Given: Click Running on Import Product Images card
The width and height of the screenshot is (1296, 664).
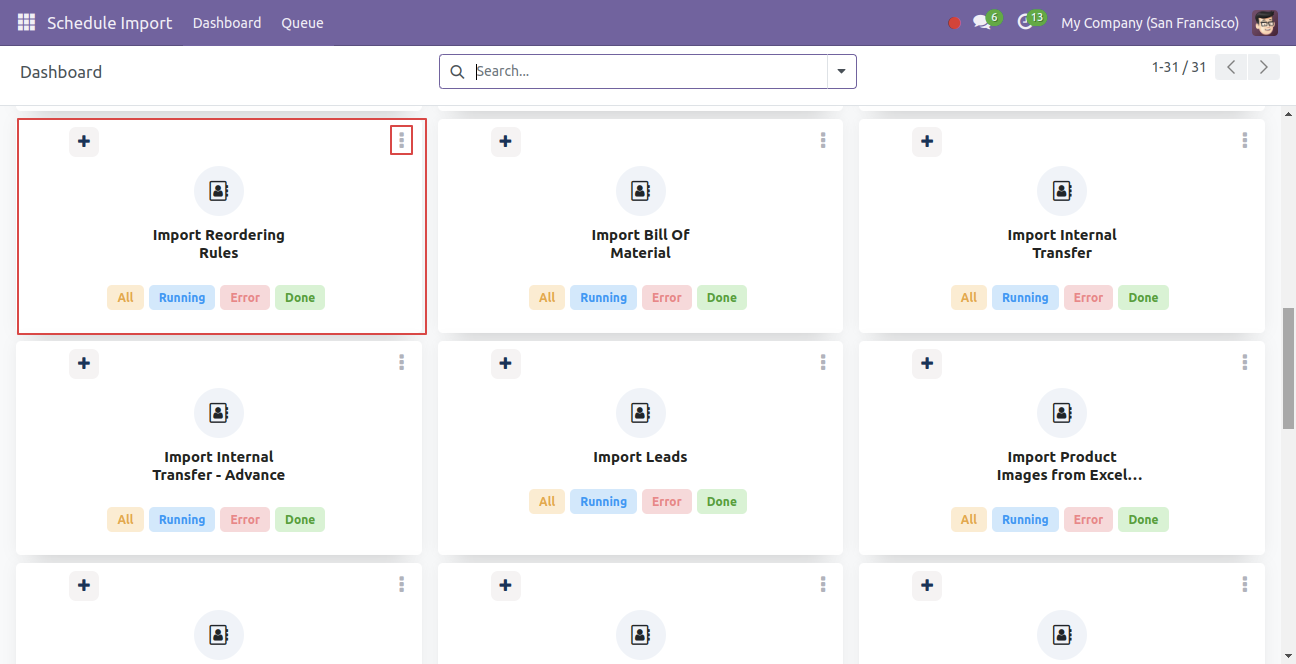Looking at the screenshot, I should pyautogui.click(x=1025, y=520).
